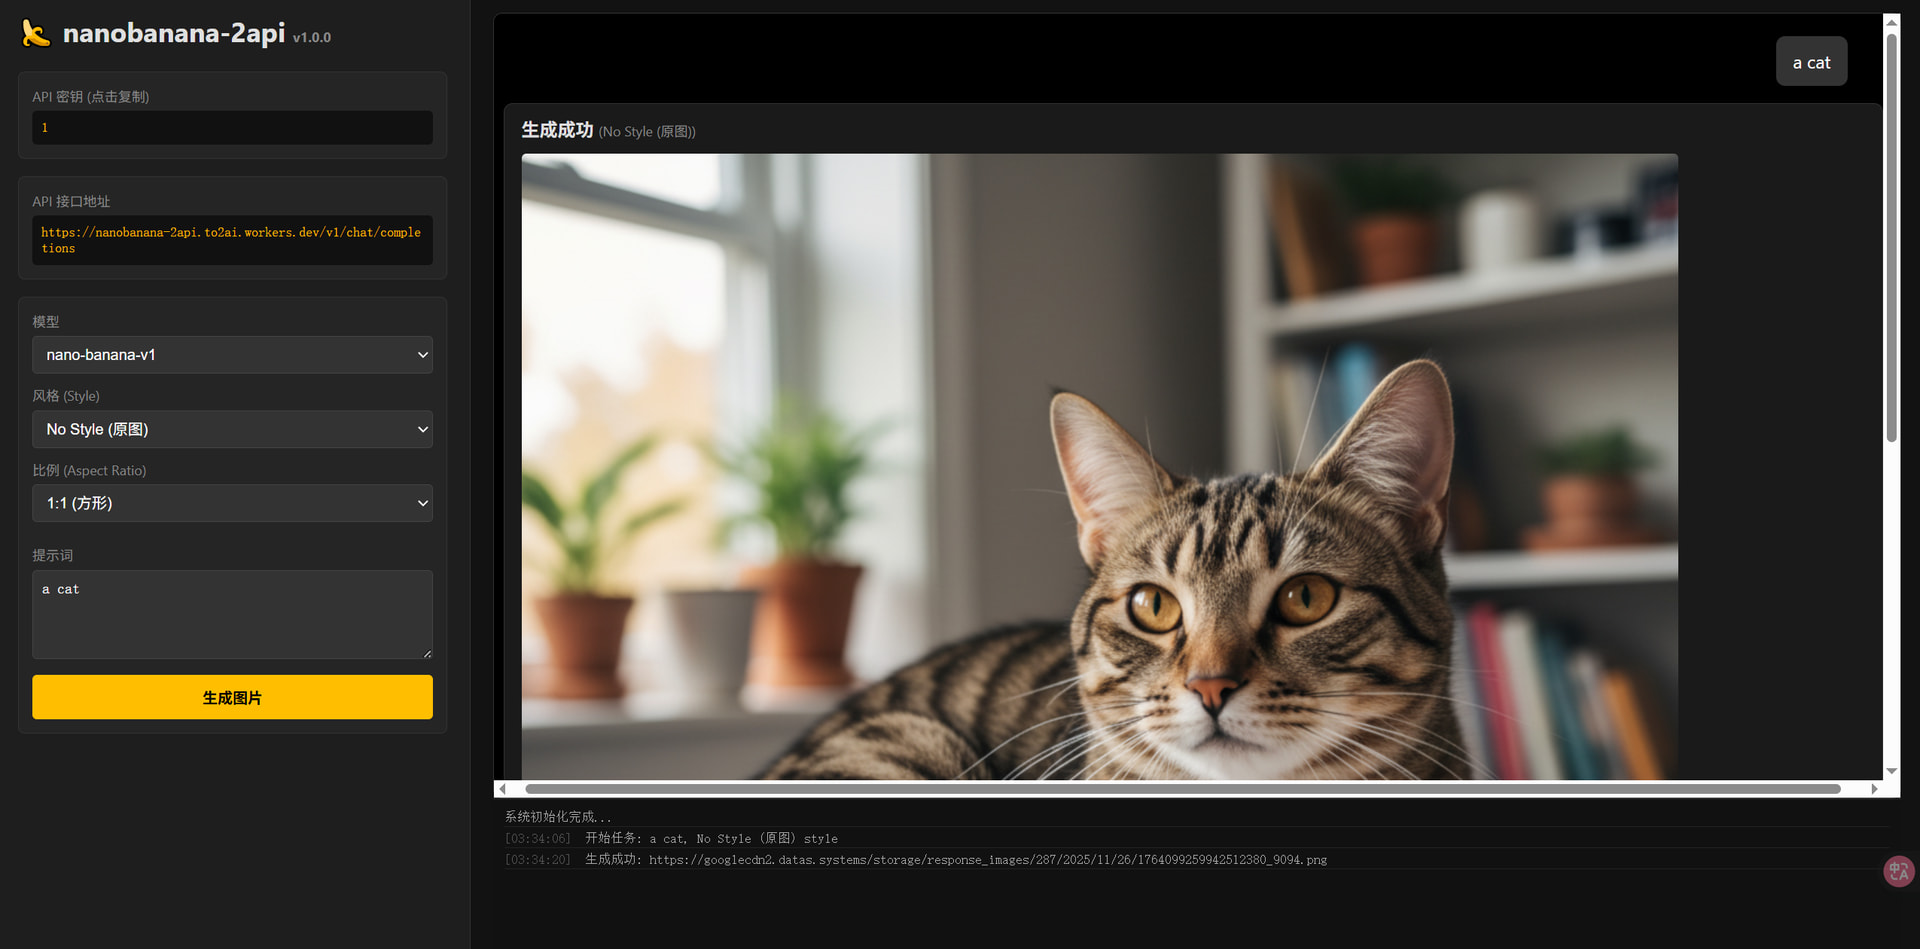Click the googlecdn2 image URL in the log
Viewport: 1920px width, 949px height.
987,860
